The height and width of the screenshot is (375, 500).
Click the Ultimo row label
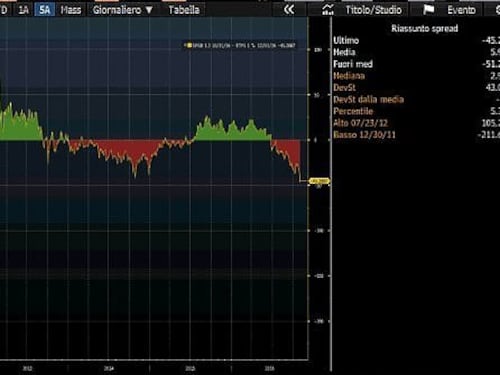(346, 40)
